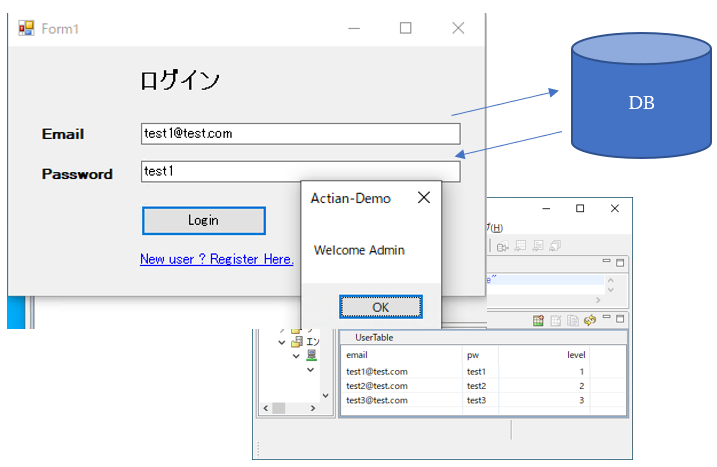Open the New user? Register Here link
717x467 pixels.
tap(217, 259)
